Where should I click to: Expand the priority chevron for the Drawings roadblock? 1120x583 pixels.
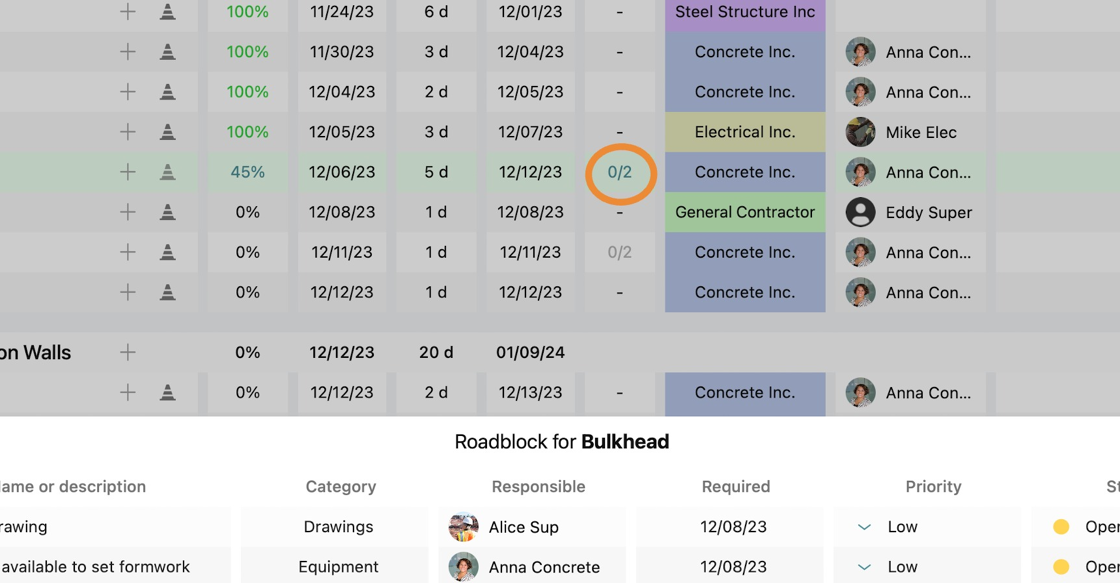pyautogui.click(x=864, y=527)
